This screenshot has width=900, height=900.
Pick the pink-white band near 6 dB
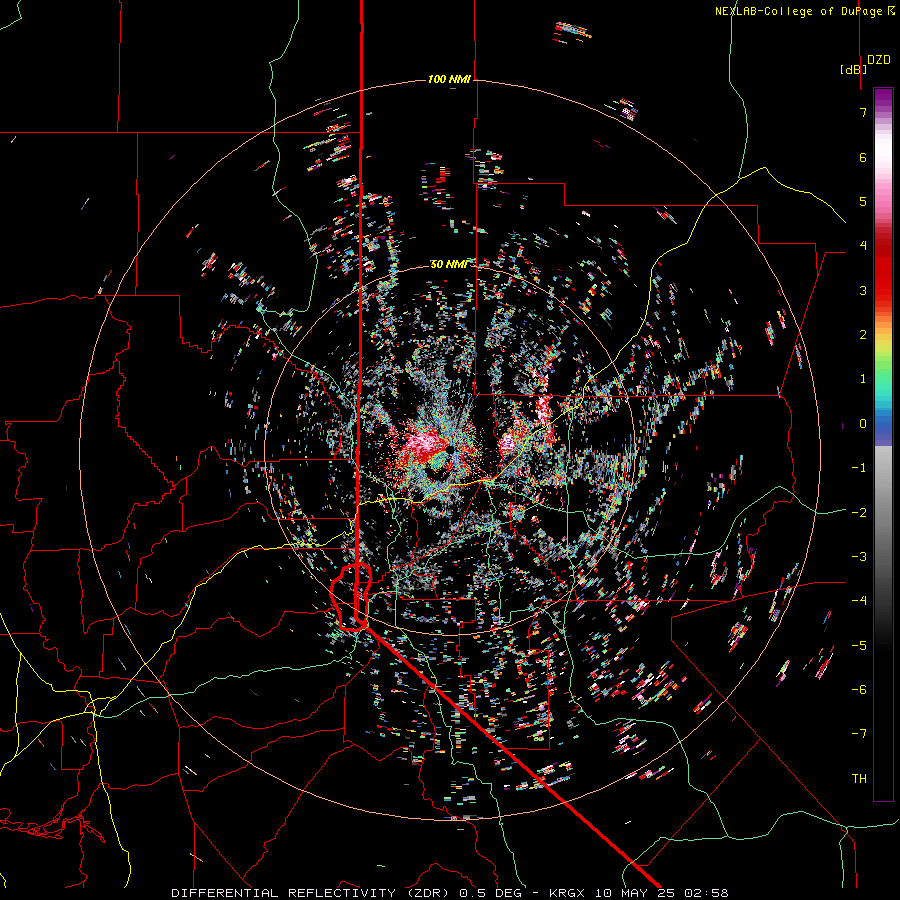click(x=883, y=157)
